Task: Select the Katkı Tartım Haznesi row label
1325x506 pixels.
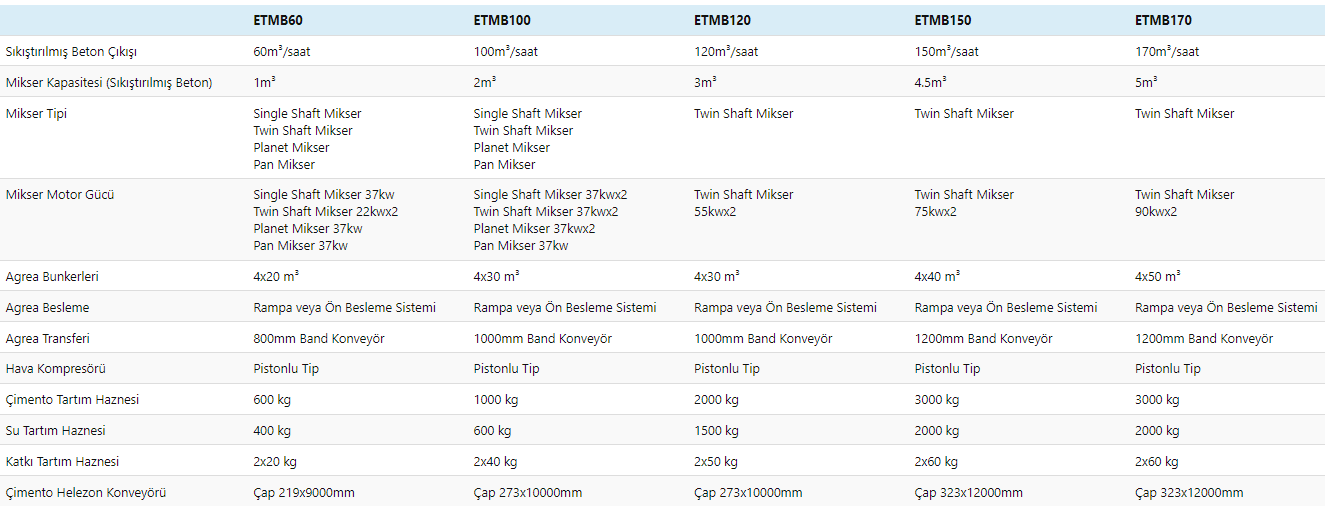Action: pyautogui.click(x=62, y=462)
